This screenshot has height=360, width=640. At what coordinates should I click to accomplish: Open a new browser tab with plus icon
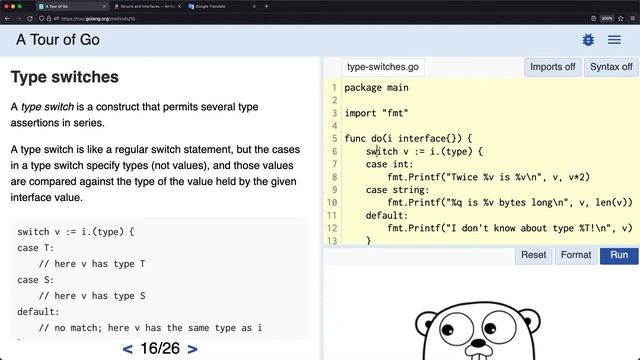(266, 6)
